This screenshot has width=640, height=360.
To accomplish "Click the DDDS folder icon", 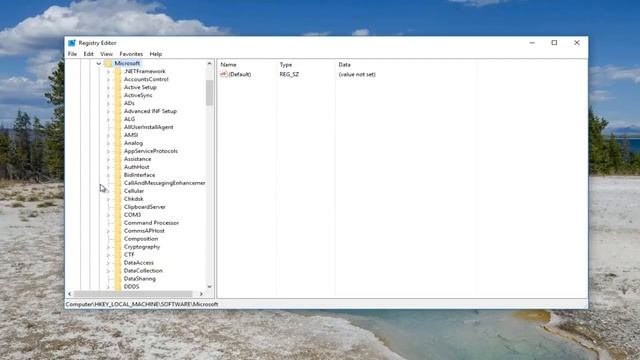I will click(118, 287).
